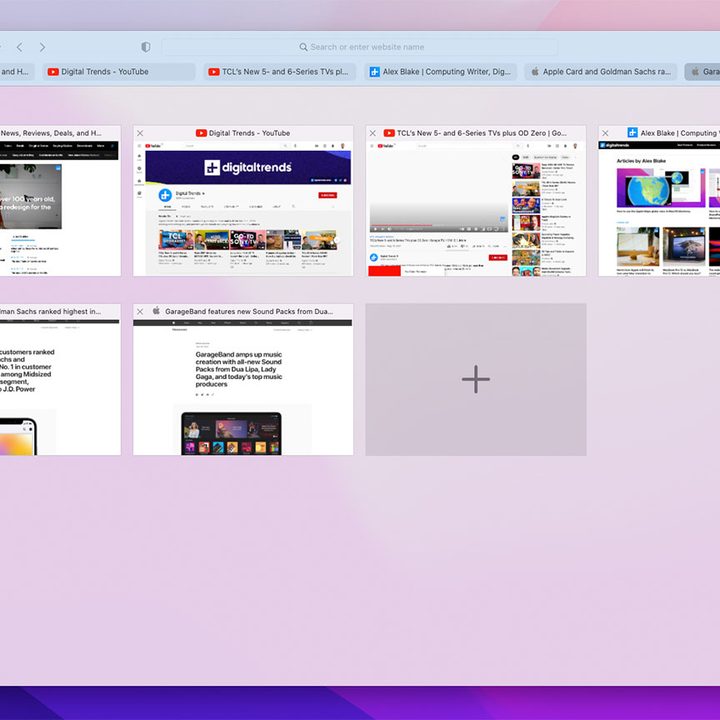Switch to the Apple Card and Goldman Sachs tab
Image resolution: width=720 pixels, height=720 pixels.
coord(601,72)
